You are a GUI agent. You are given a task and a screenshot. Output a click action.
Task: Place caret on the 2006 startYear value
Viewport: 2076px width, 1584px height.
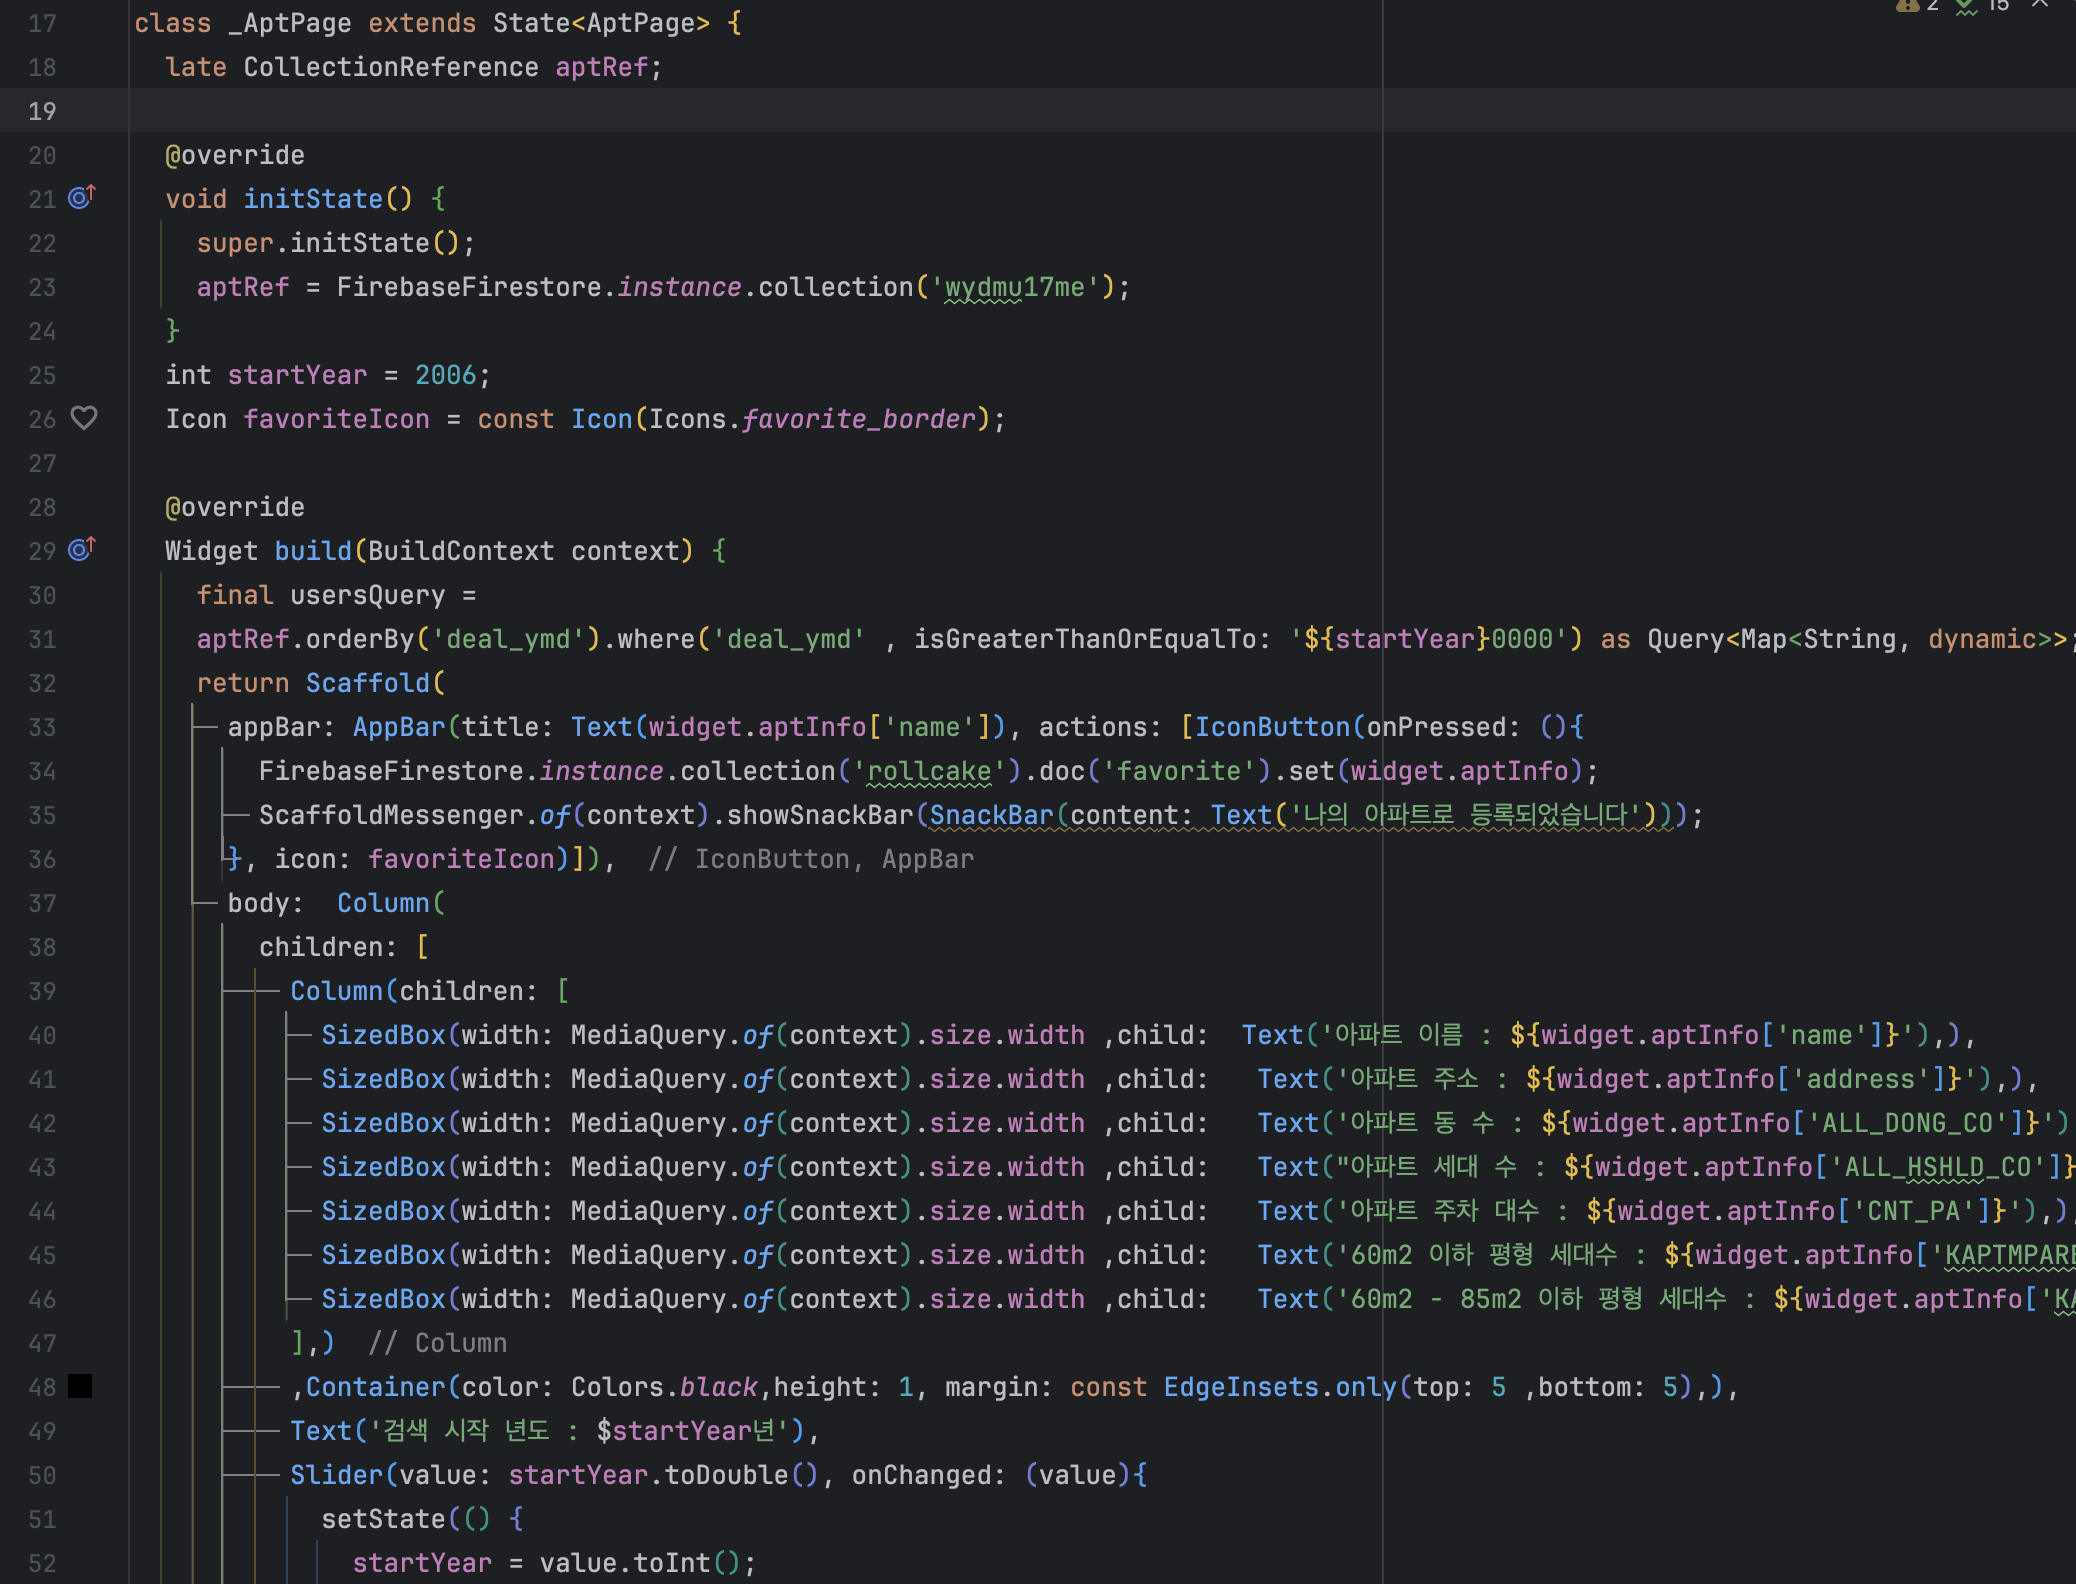[445, 375]
